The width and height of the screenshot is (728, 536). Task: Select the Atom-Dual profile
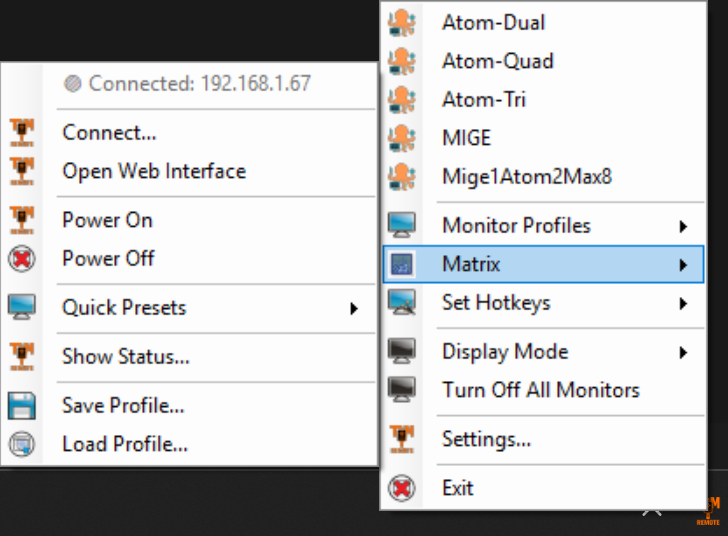click(543, 23)
